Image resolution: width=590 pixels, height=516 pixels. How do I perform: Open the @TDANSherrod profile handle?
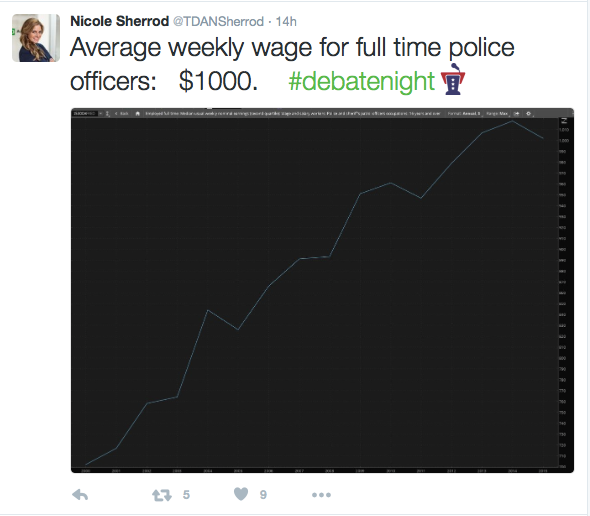(218, 21)
